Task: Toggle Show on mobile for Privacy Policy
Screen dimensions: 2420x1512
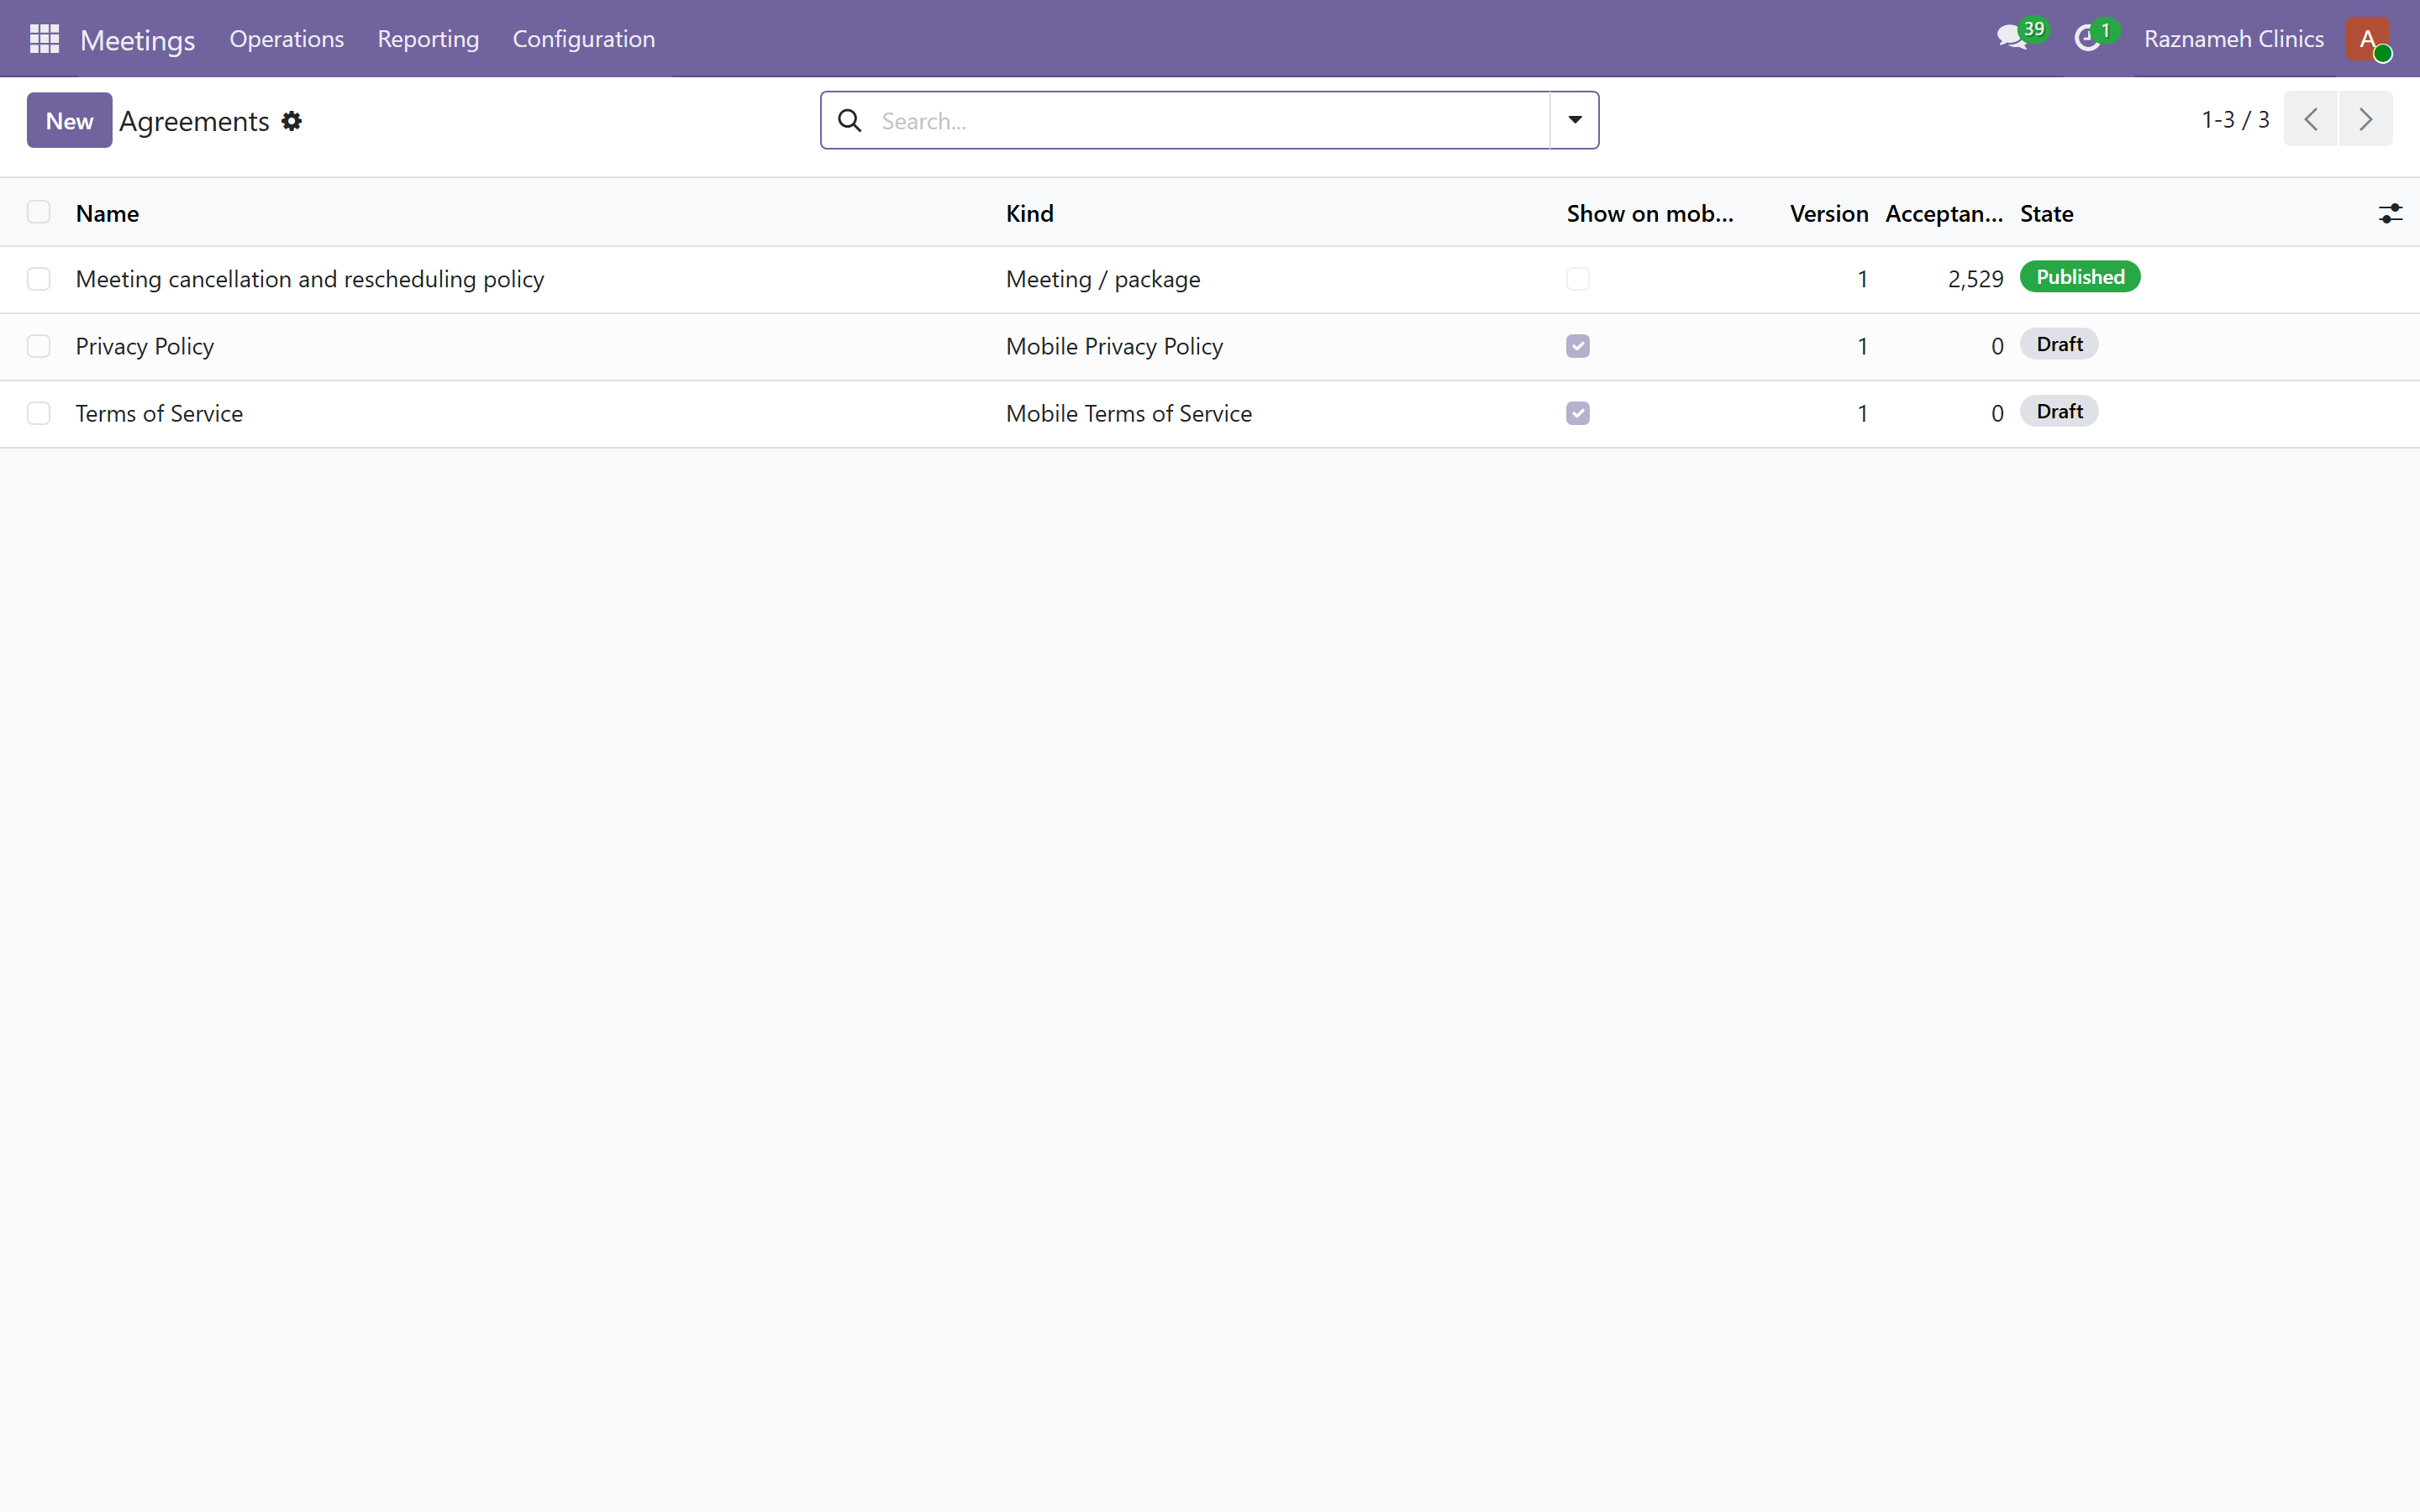Action: 1578,346
